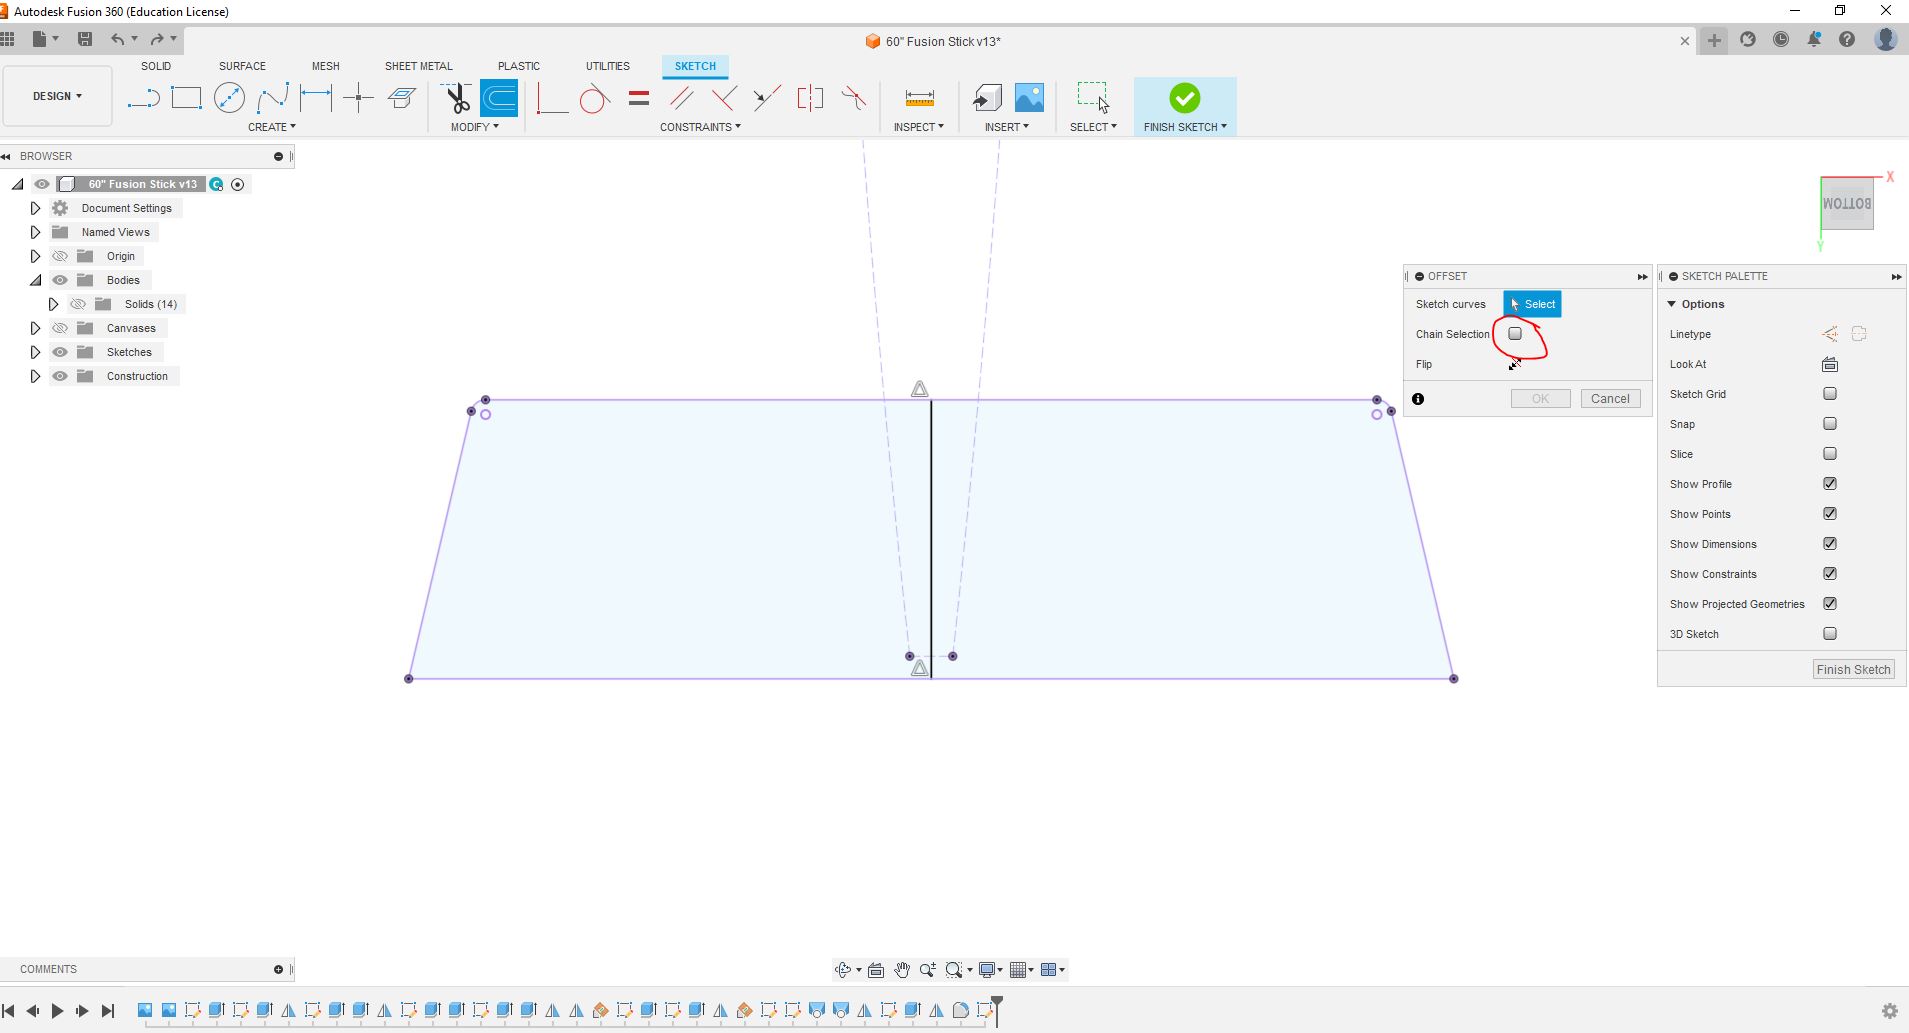The height and width of the screenshot is (1033, 1909).
Task: Click the Measure ruler icon
Action: pyautogui.click(x=919, y=98)
